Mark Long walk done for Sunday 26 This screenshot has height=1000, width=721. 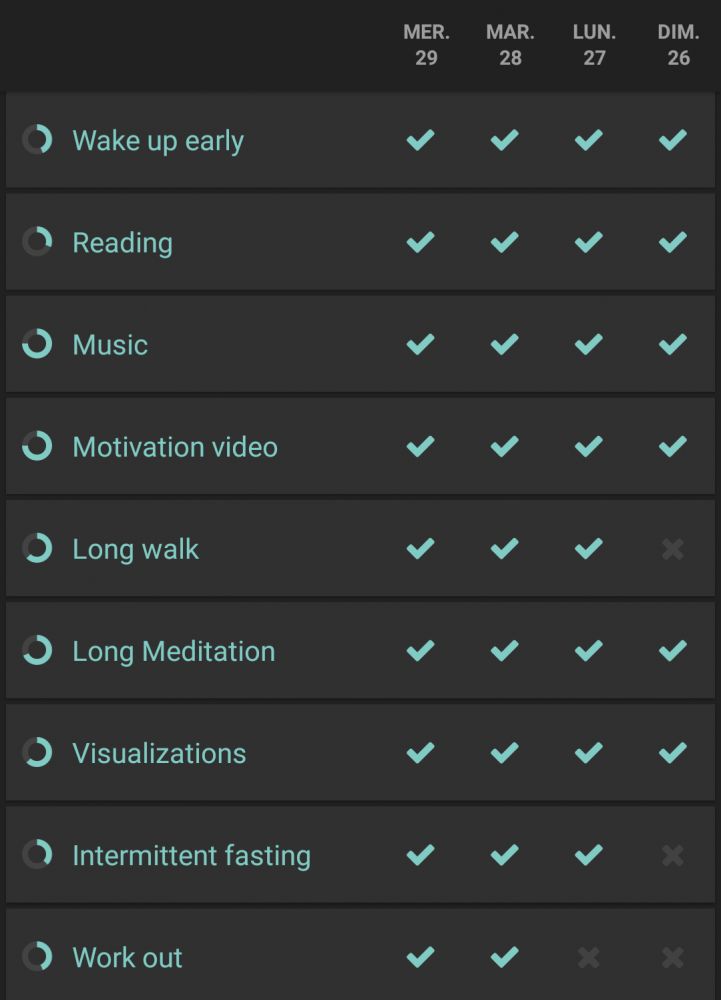point(673,548)
